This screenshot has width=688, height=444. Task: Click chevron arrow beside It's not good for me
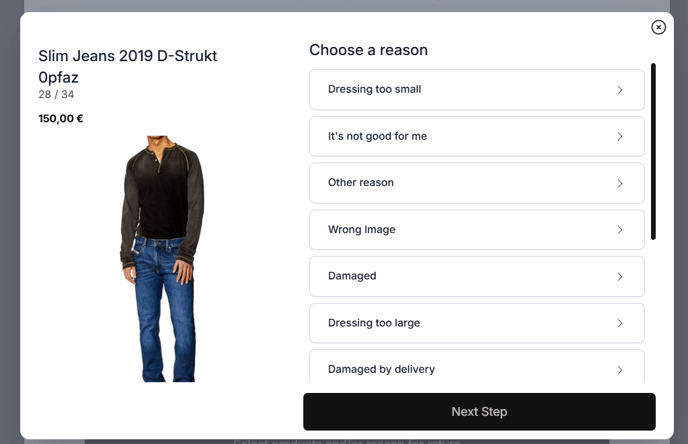pos(620,136)
